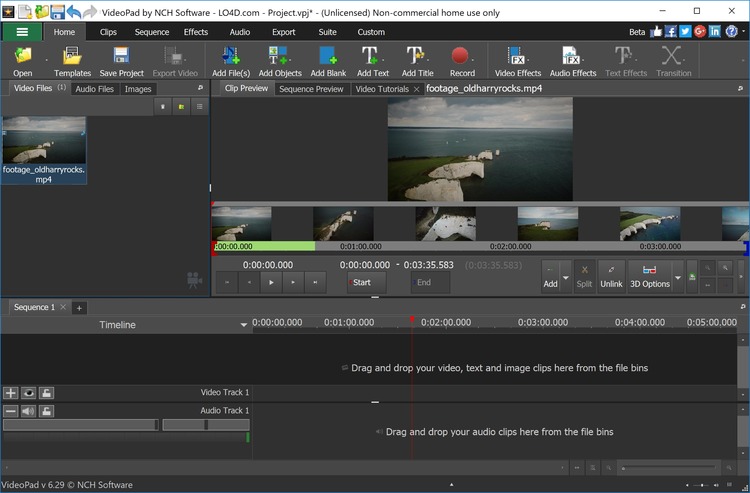The width and height of the screenshot is (750, 493).
Task: Close the Video Tutorials tab
Action: point(417,89)
